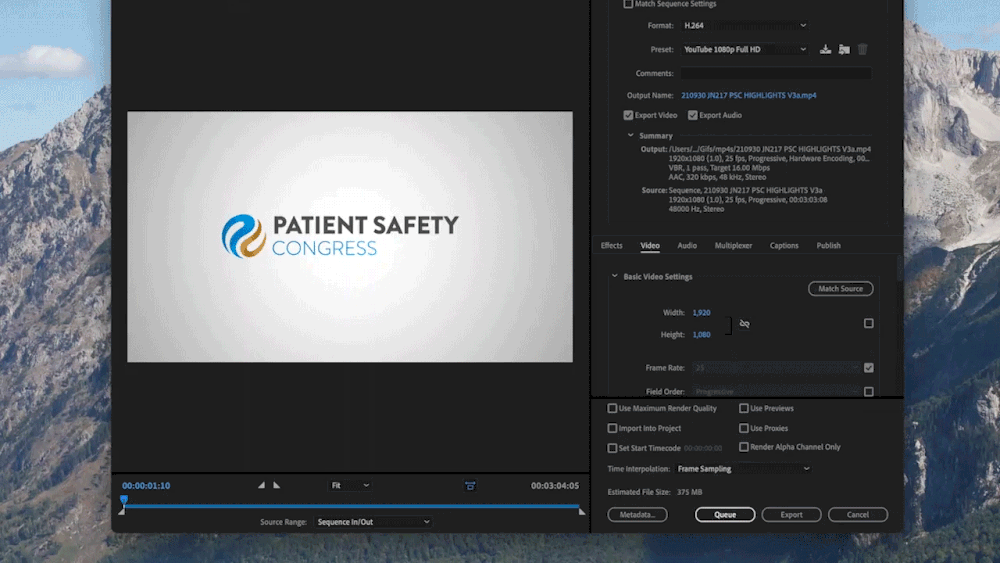Toggle the width-height aspect ratio link icon
The image size is (1000, 563).
click(x=744, y=324)
